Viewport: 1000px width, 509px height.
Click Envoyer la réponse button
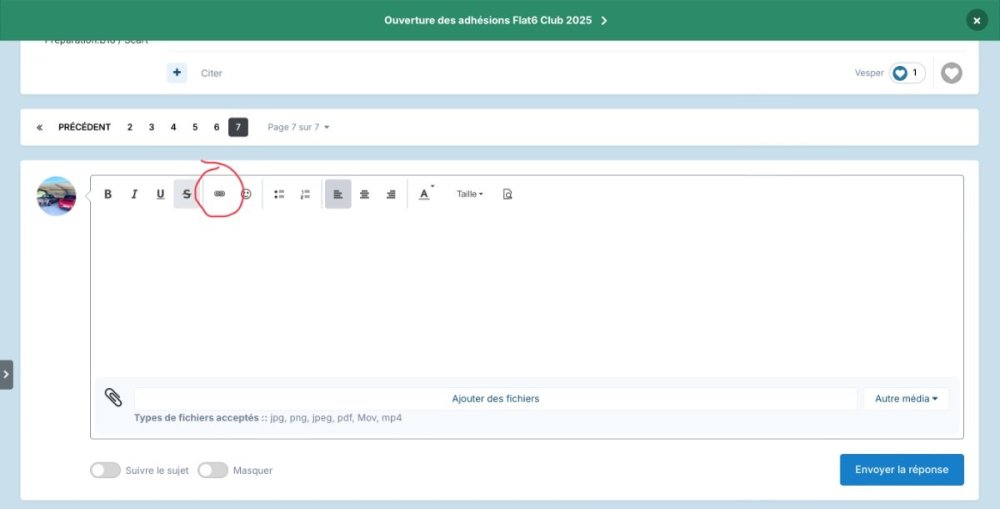click(x=901, y=470)
